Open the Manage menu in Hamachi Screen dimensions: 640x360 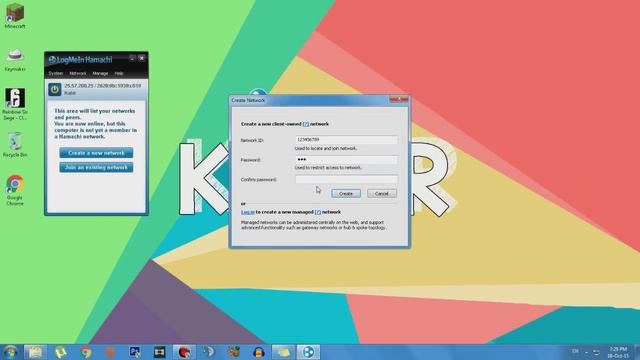[x=100, y=73]
